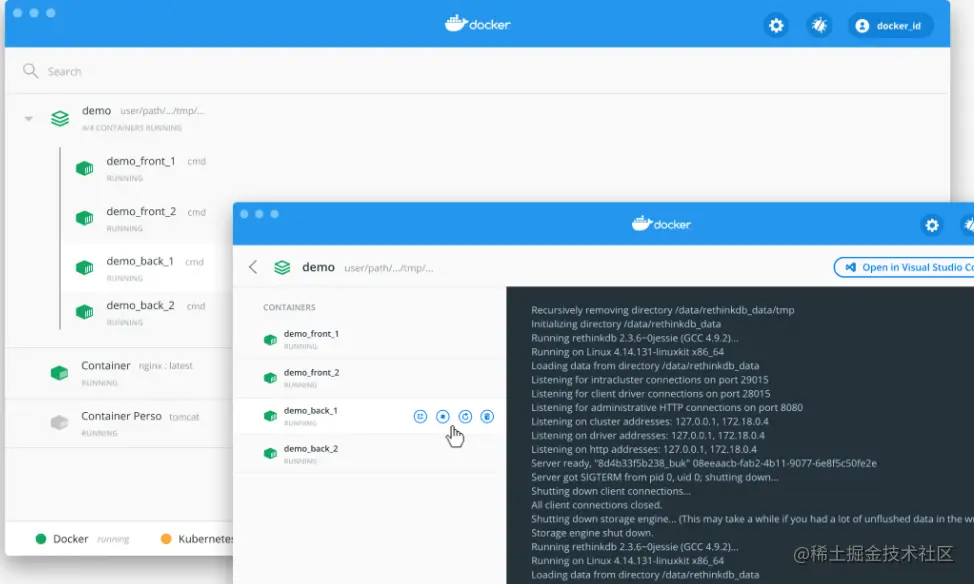Click the user/path text in front window header
The image size is (974, 584).
[x=389, y=268]
